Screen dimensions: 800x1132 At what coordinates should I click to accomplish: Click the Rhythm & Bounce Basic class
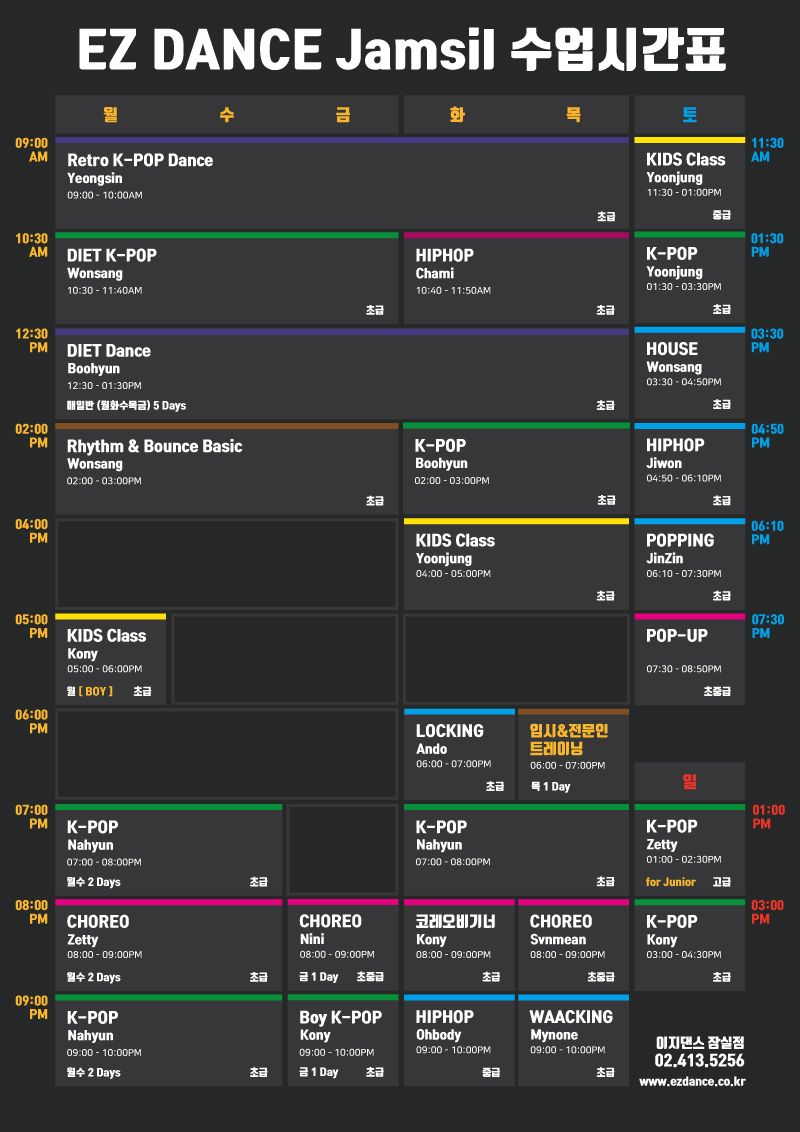(x=227, y=469)
